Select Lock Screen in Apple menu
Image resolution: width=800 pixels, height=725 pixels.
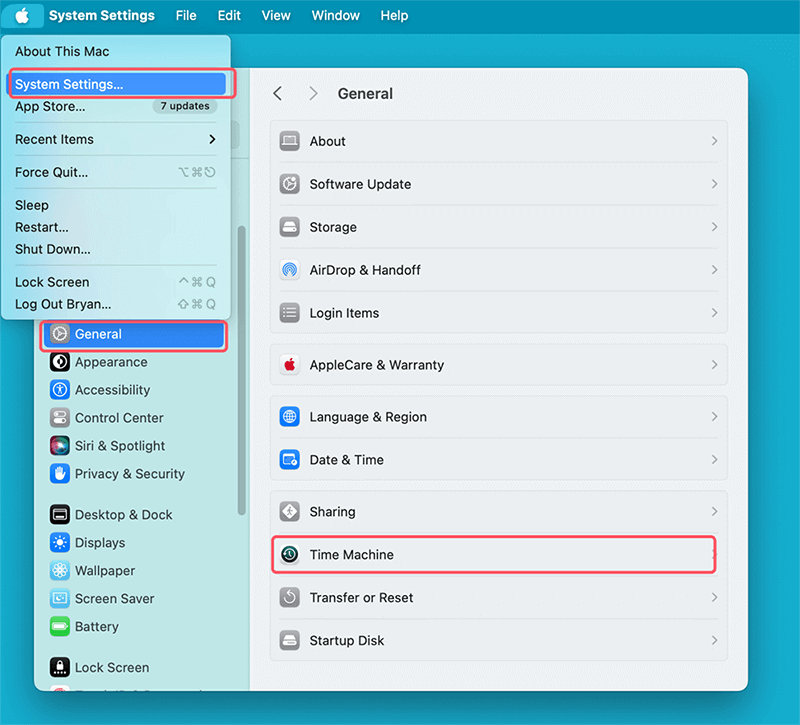52,282
